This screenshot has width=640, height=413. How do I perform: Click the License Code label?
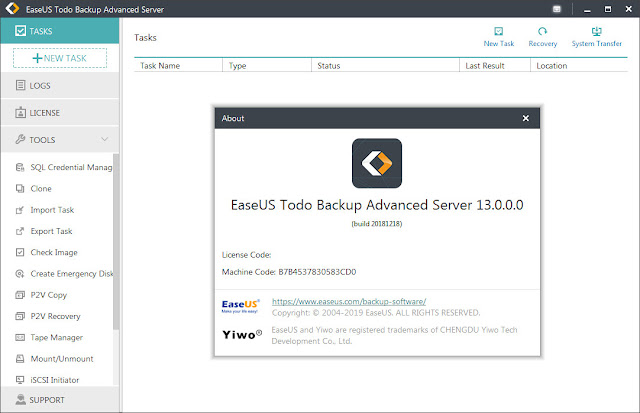(246, 255)
